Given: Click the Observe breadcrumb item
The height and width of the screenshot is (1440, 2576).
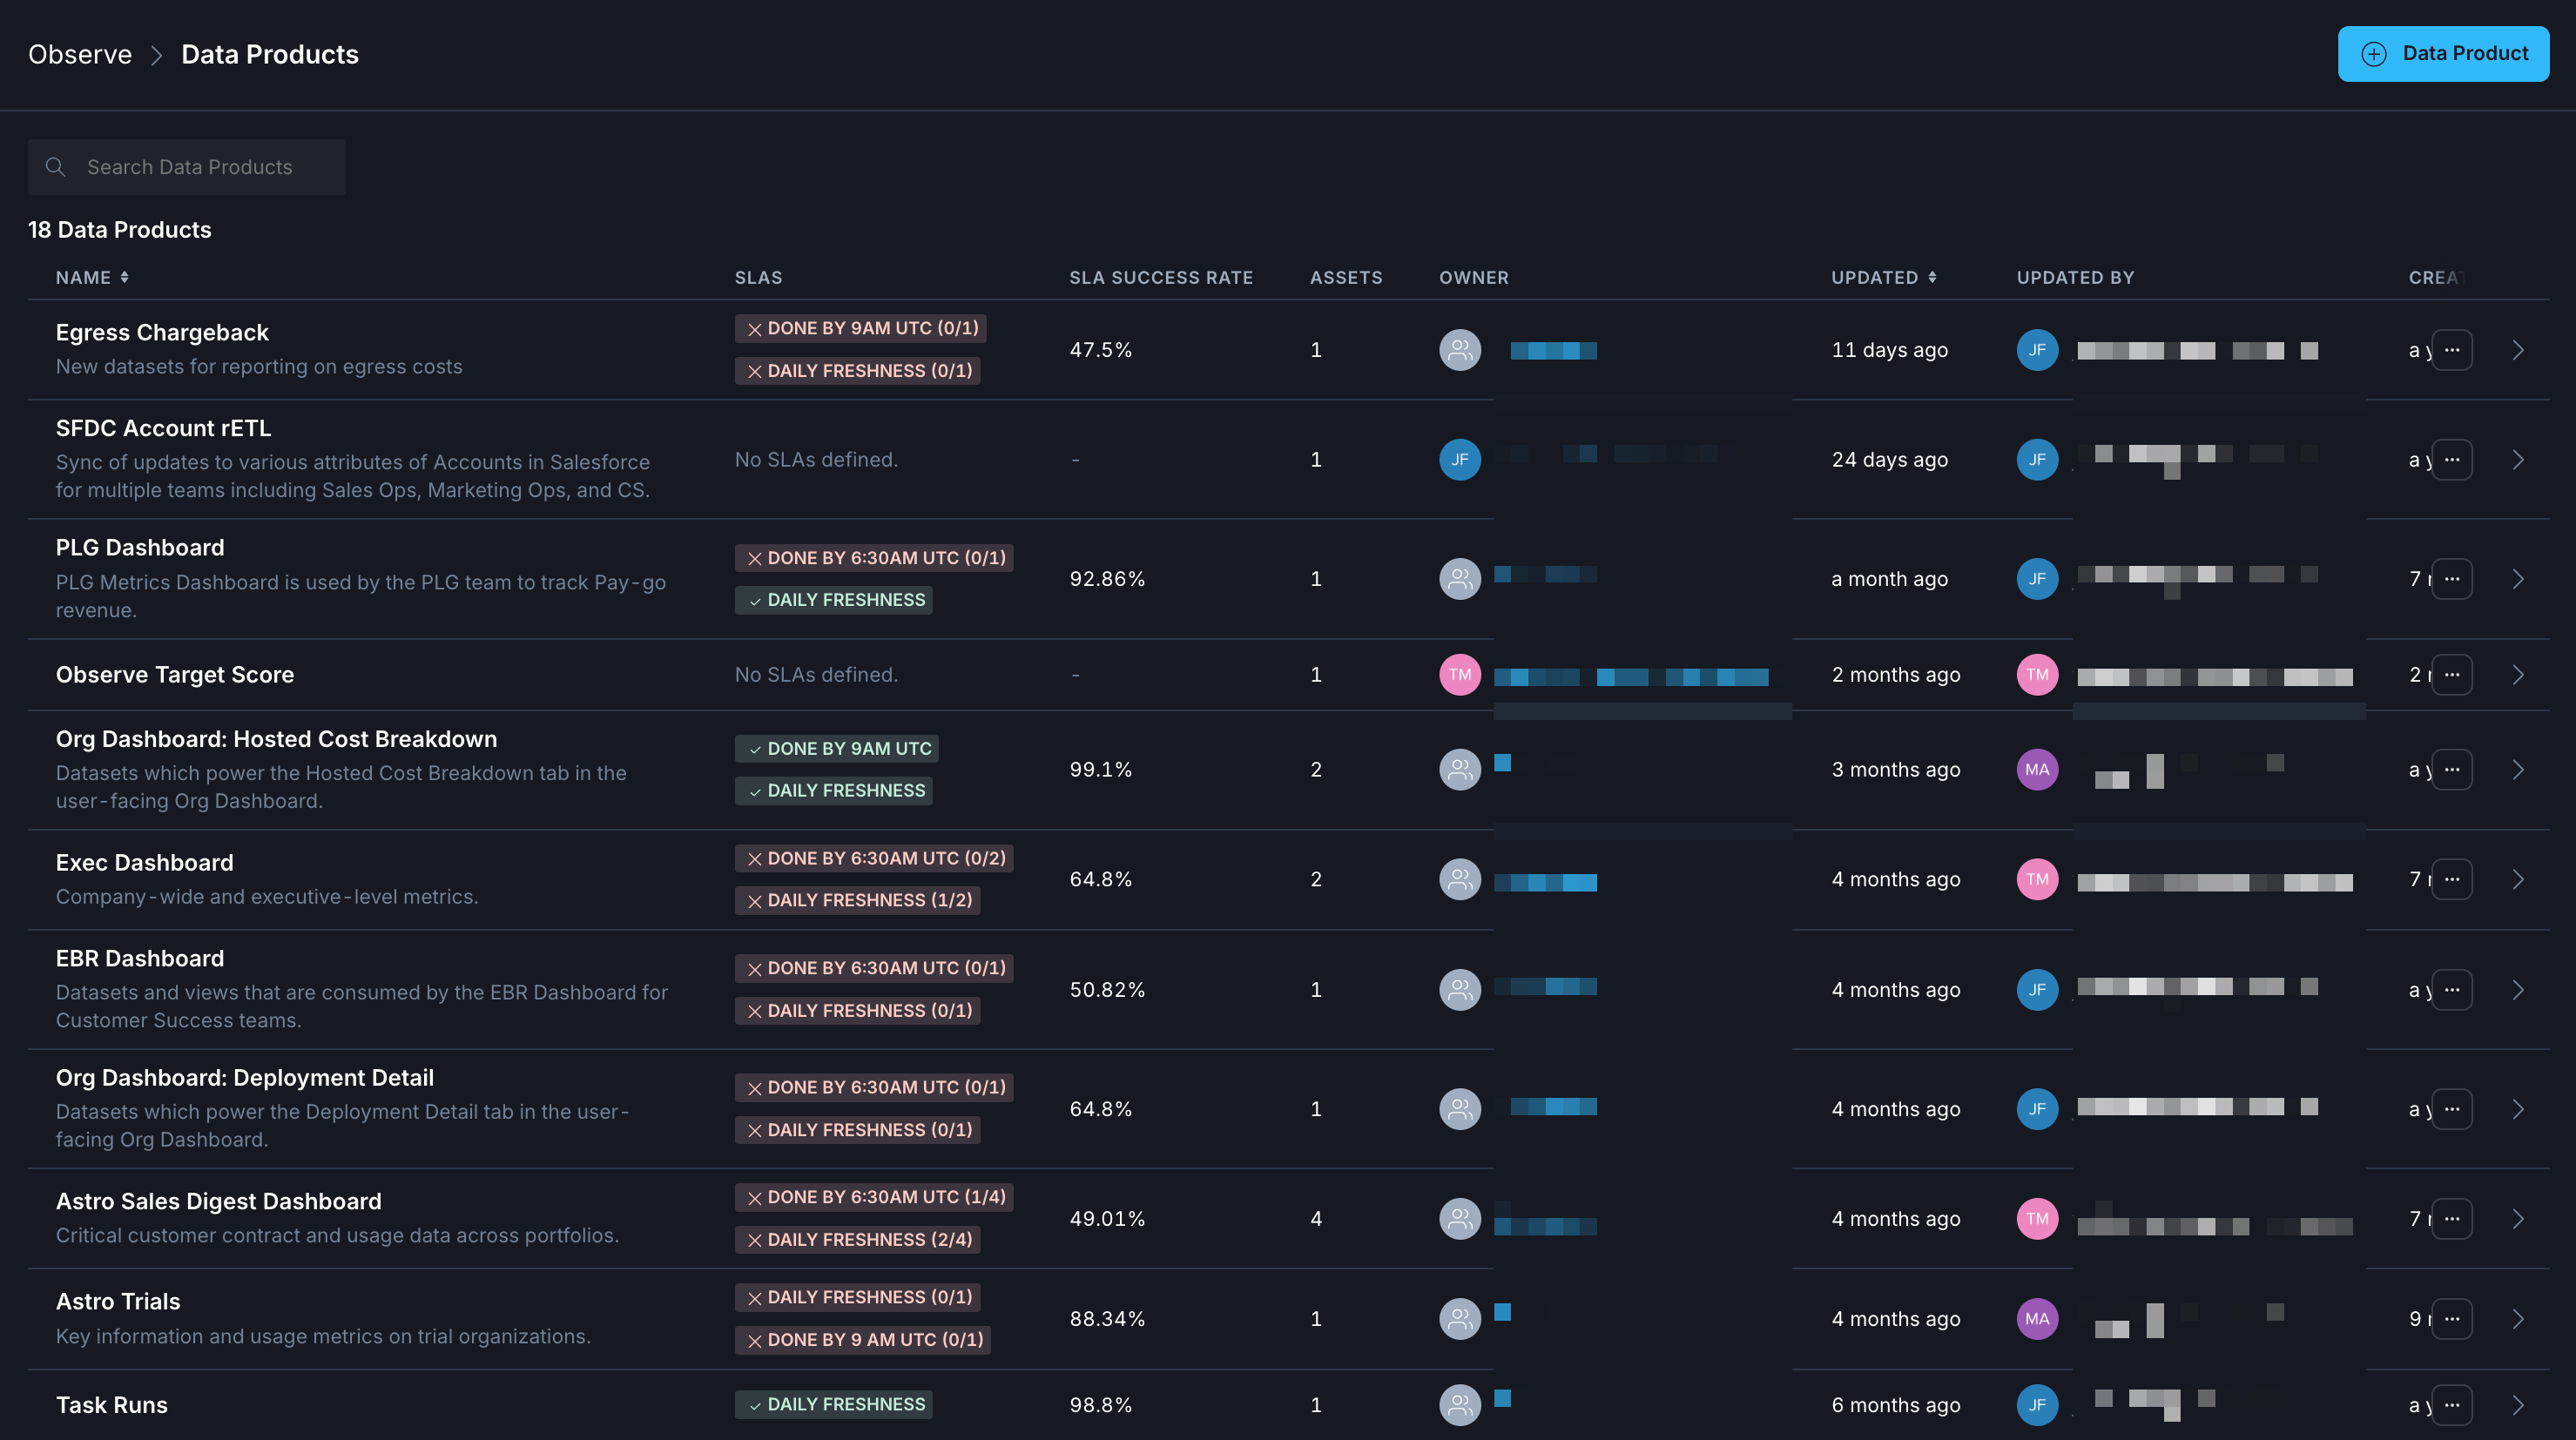Looking at the screenshot, I should (x=79, y=53).
